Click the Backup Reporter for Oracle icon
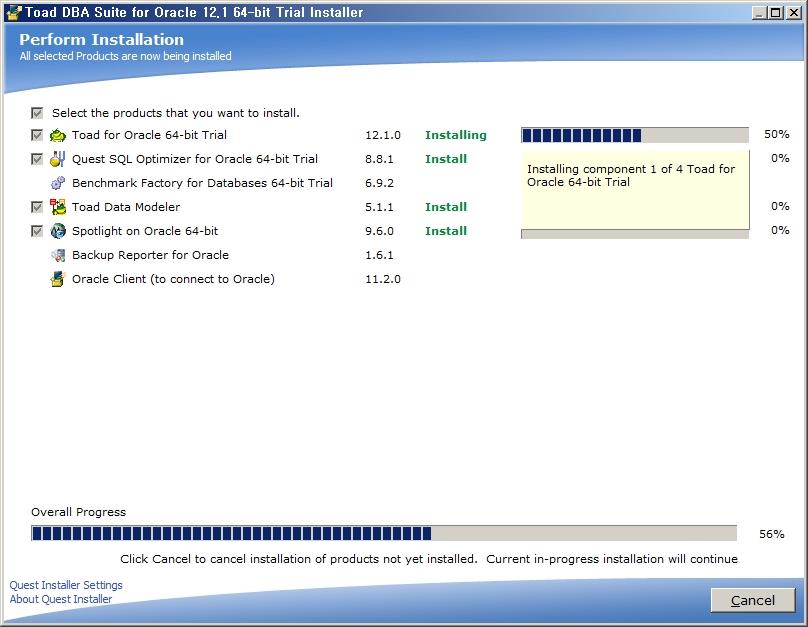 click(58, 255)
